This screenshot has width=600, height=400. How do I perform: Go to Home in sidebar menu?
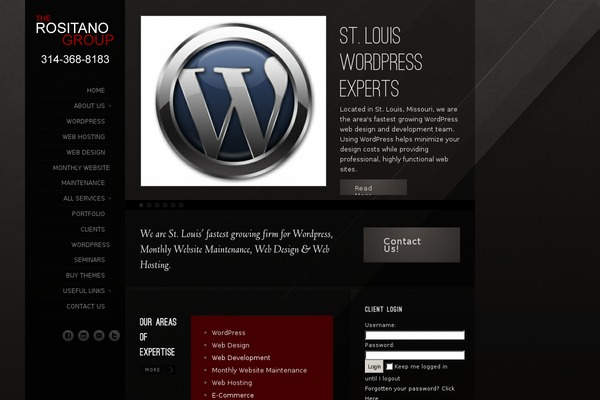(96, 90)
